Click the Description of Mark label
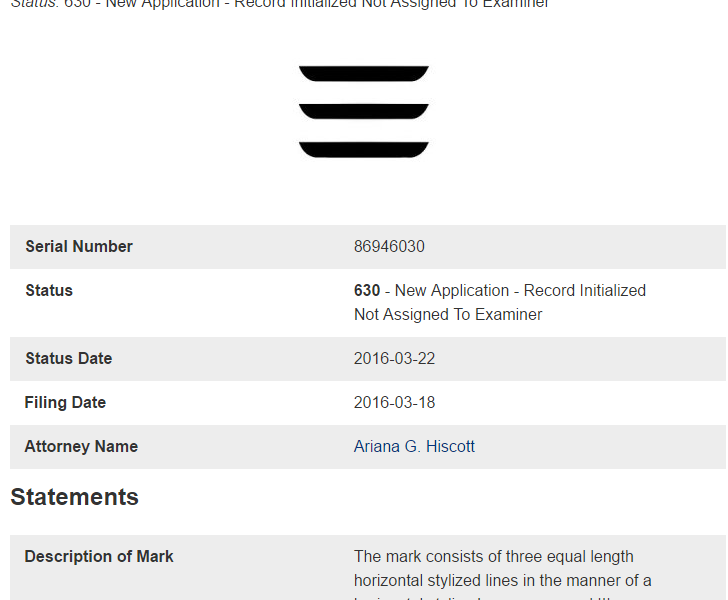This screenshot has height=600, width=728. pos(99,557)
